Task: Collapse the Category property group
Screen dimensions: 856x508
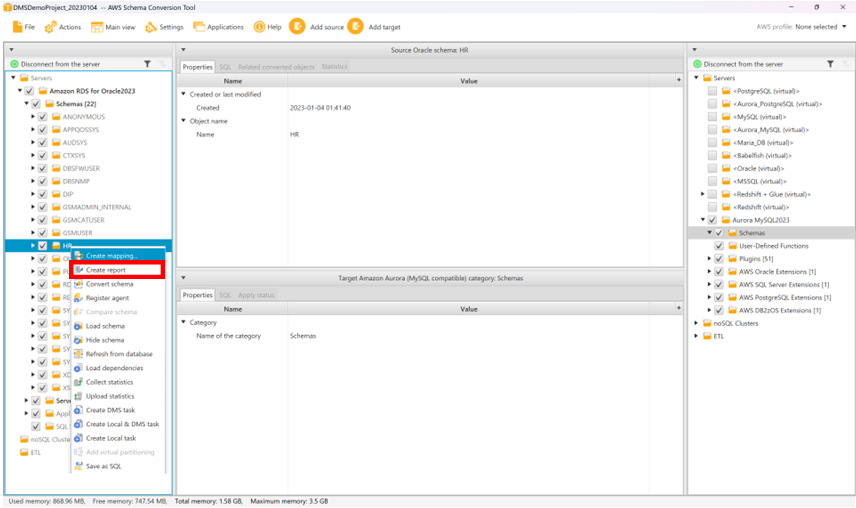Action: 183,322
